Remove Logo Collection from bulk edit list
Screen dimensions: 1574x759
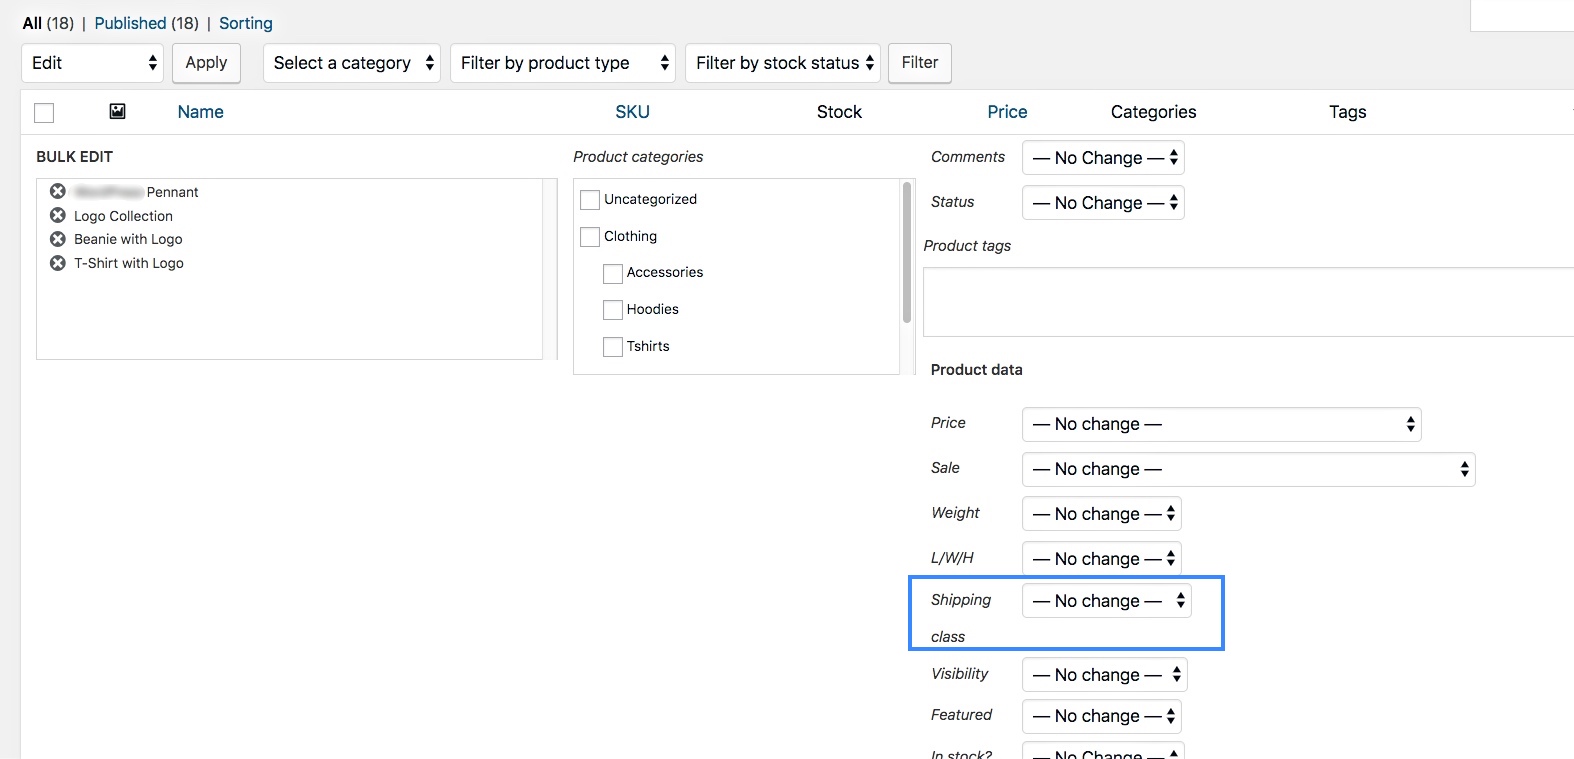point(58,215)
